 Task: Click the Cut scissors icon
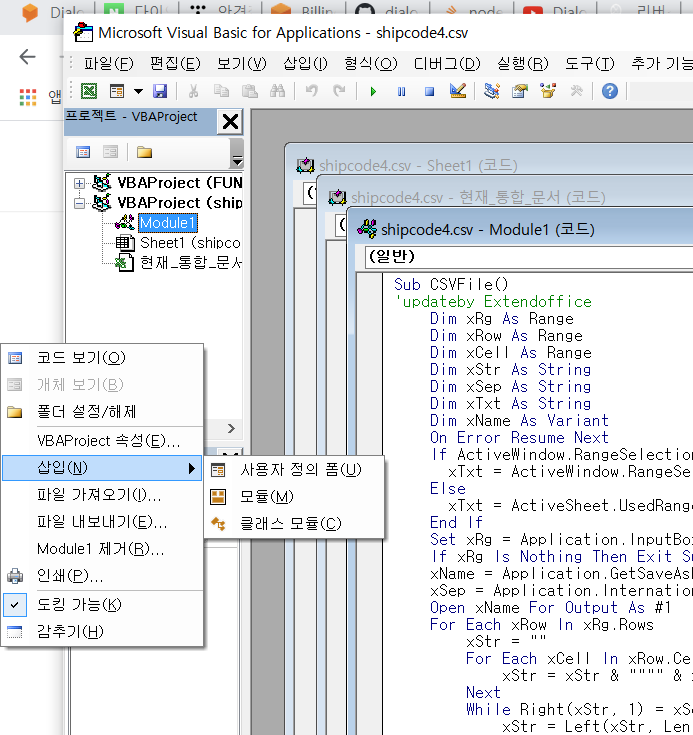click(x=193, y=91)
